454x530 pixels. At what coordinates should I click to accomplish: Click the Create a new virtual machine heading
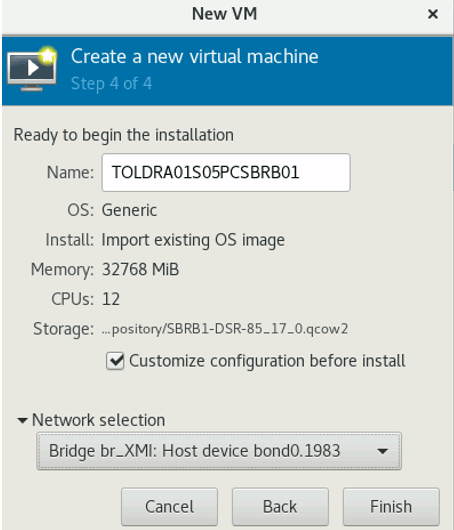click(195, 56)
